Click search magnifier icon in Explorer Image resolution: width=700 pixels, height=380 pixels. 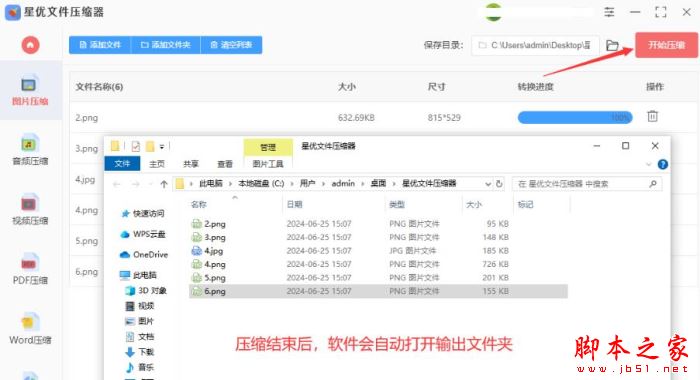653,184
